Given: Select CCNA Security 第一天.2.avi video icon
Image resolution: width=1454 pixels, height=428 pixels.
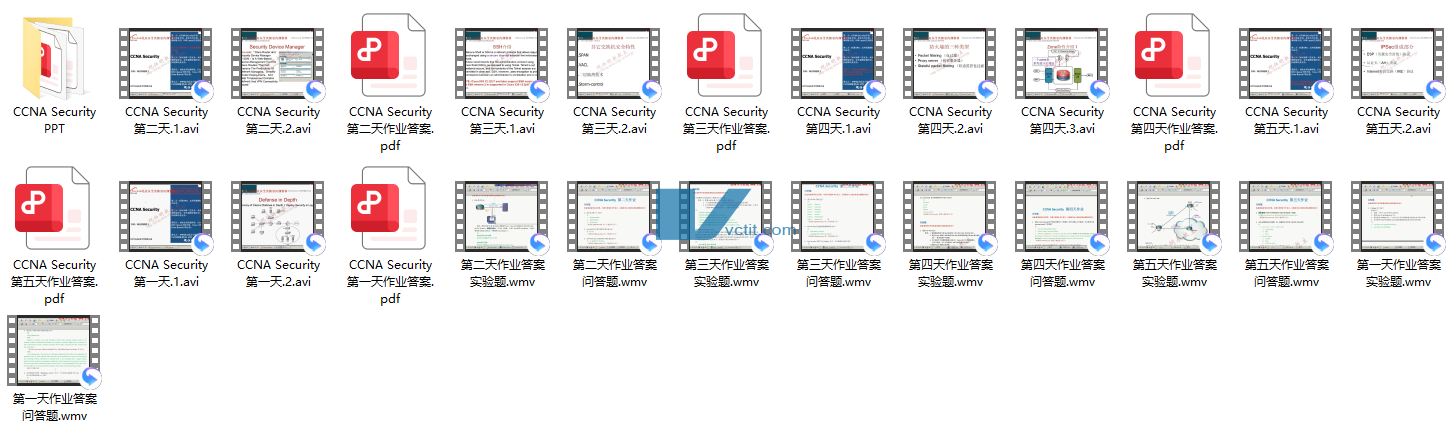Looking at the screenshot, I should coord(279,217).
